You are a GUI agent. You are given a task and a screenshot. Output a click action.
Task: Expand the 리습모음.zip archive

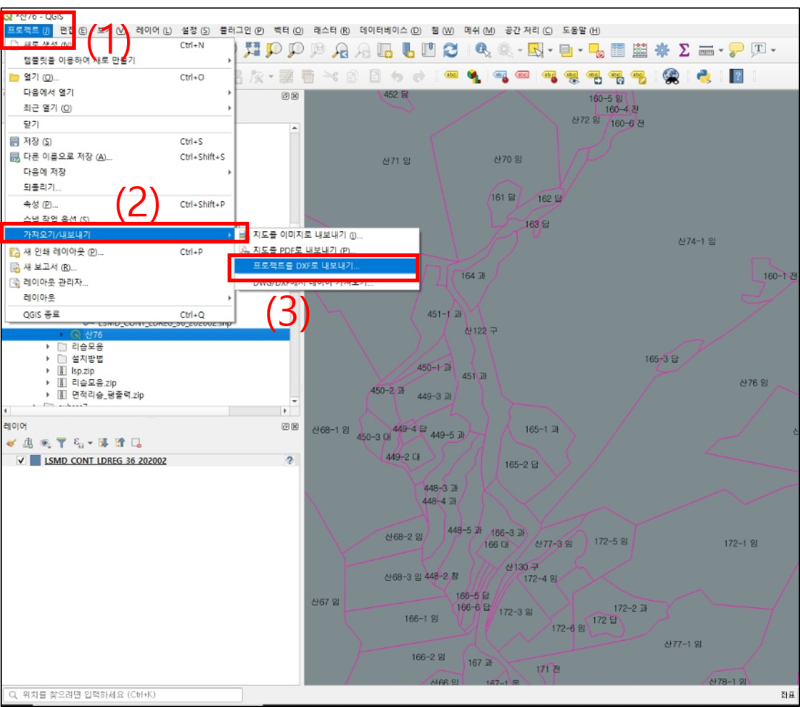click(x=47, y=383)
